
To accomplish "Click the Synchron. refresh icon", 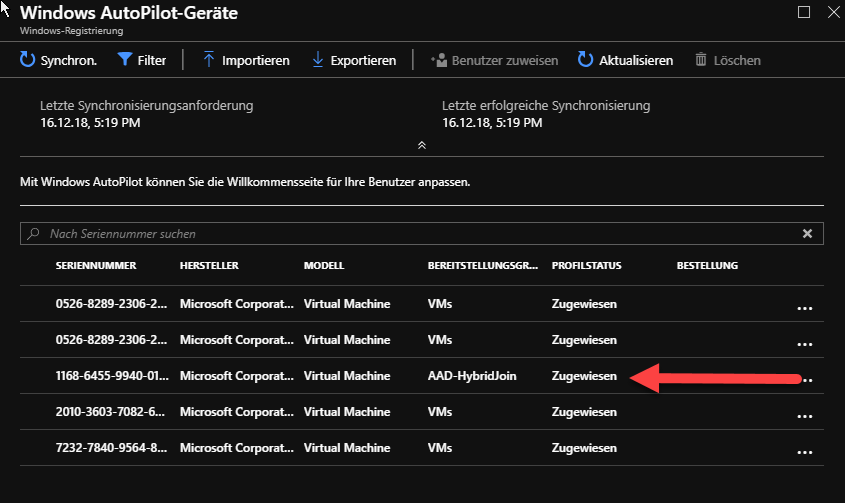I will tap(27, 59).
